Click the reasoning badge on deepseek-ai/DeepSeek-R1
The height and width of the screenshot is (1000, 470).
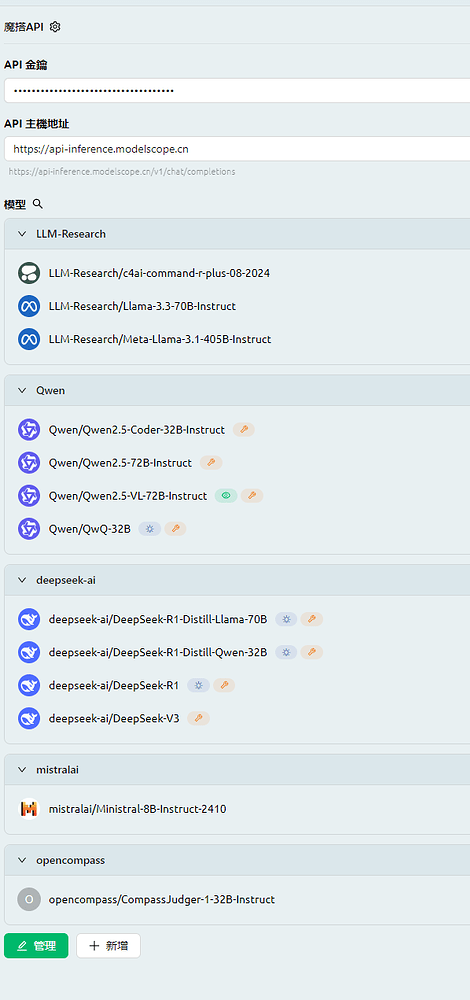pyautogui.click(x=198, y=685)
